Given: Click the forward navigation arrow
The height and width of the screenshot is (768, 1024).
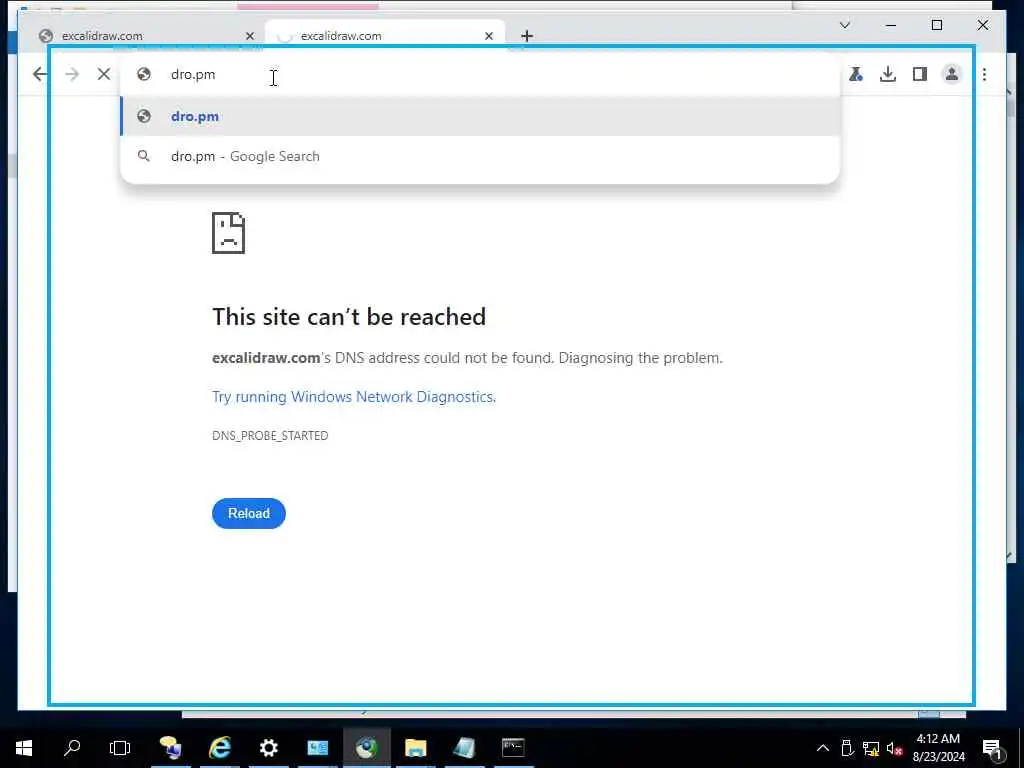Looking at the screenshot, I should click(72, 74).
